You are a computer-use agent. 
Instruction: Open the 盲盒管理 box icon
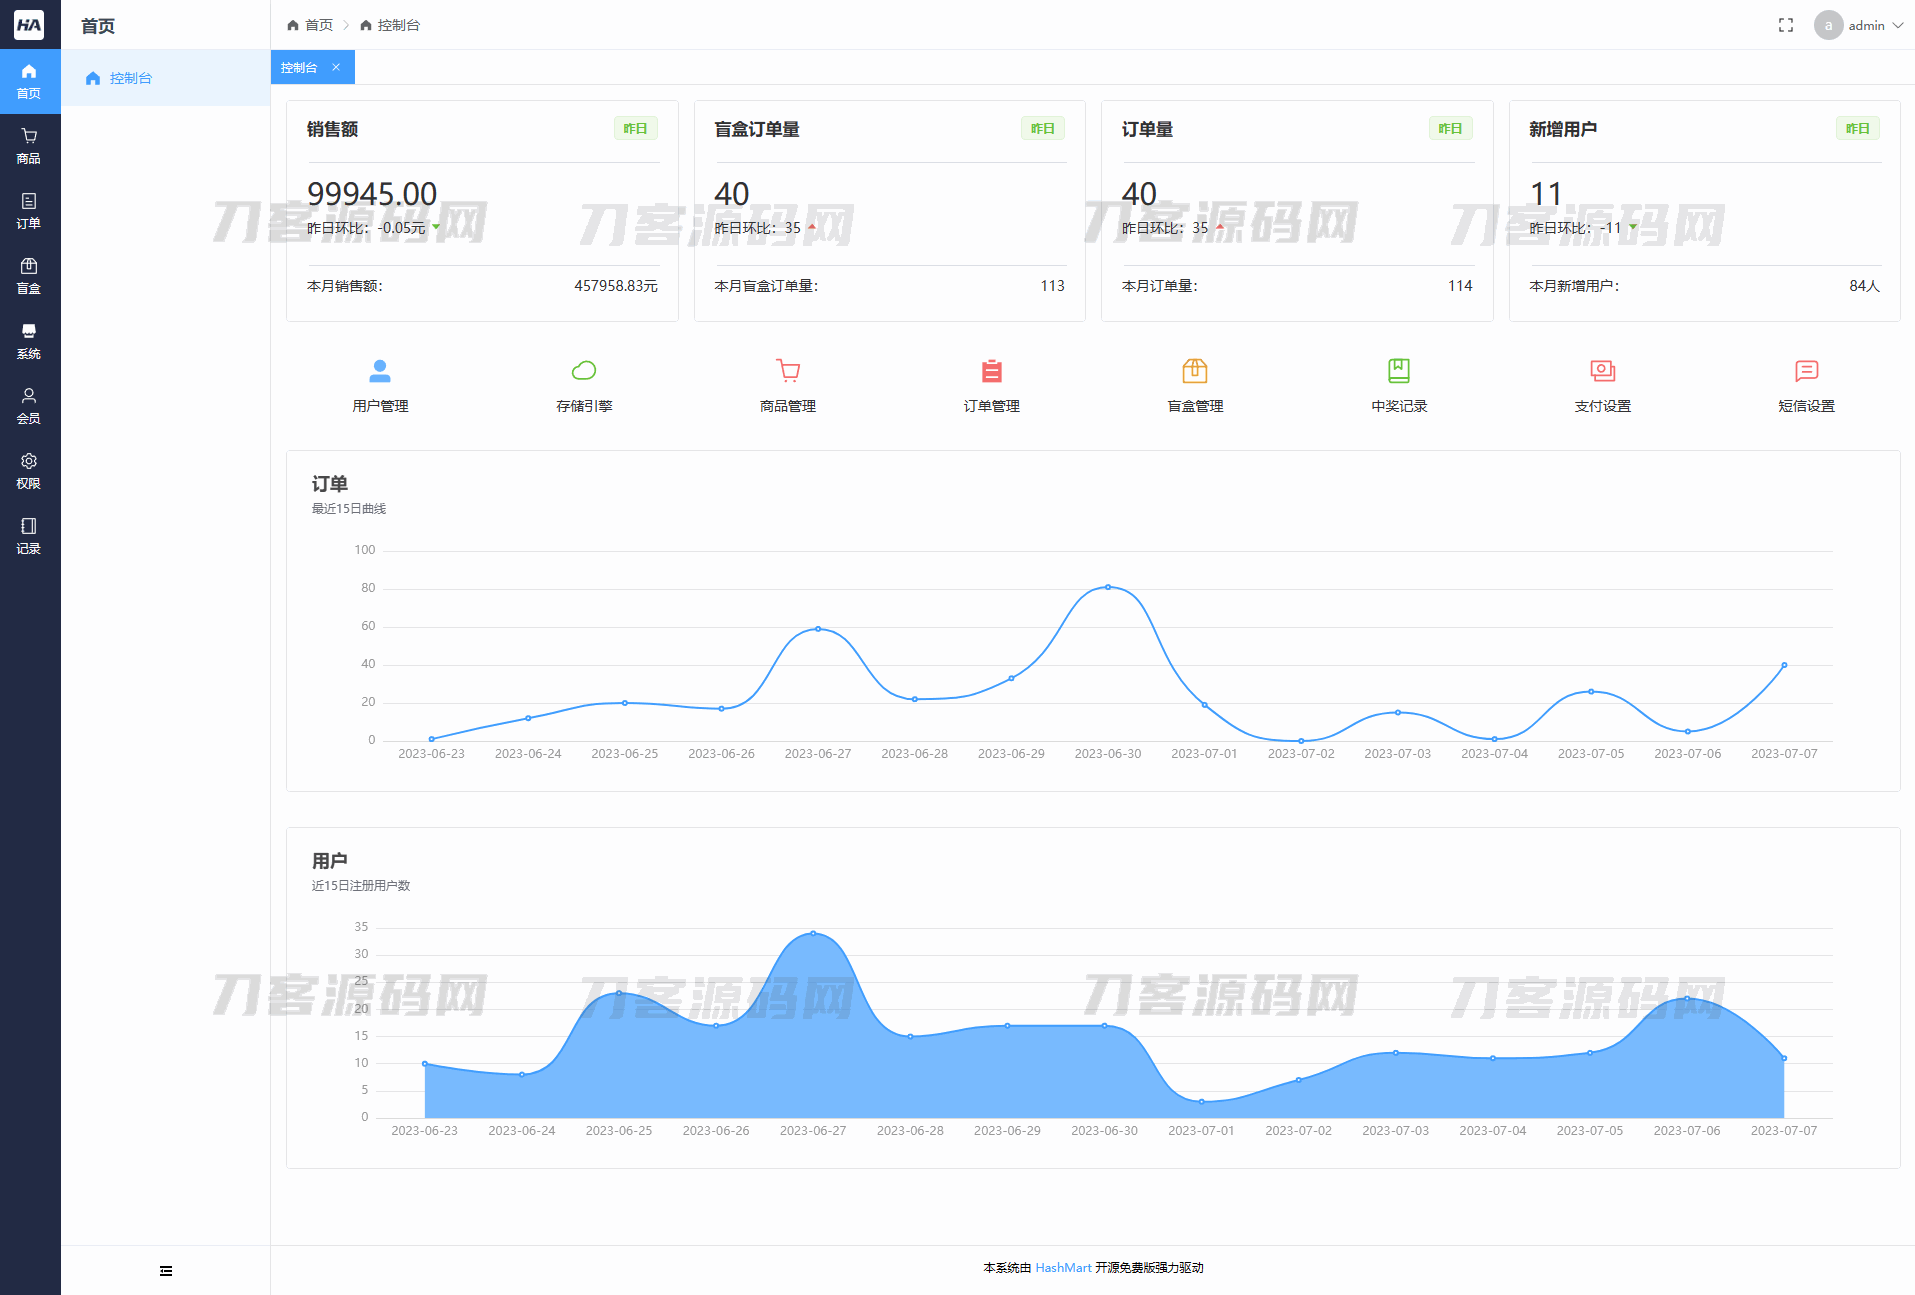tap(1195, 372)
